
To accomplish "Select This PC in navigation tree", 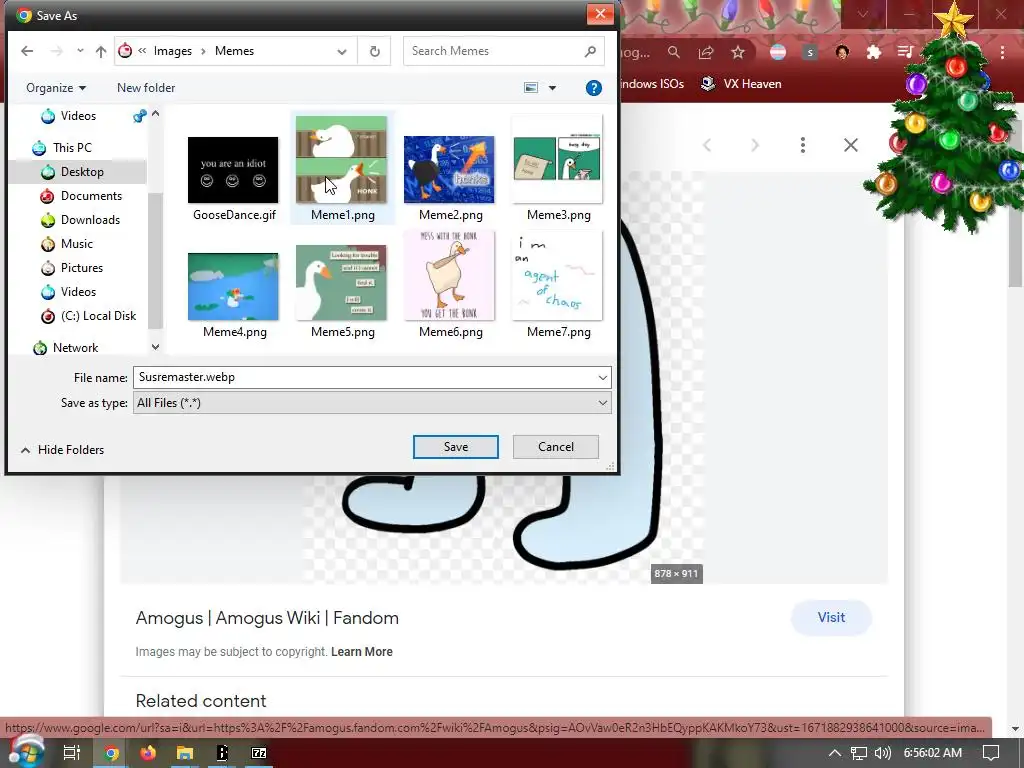I will pos(72,148).
